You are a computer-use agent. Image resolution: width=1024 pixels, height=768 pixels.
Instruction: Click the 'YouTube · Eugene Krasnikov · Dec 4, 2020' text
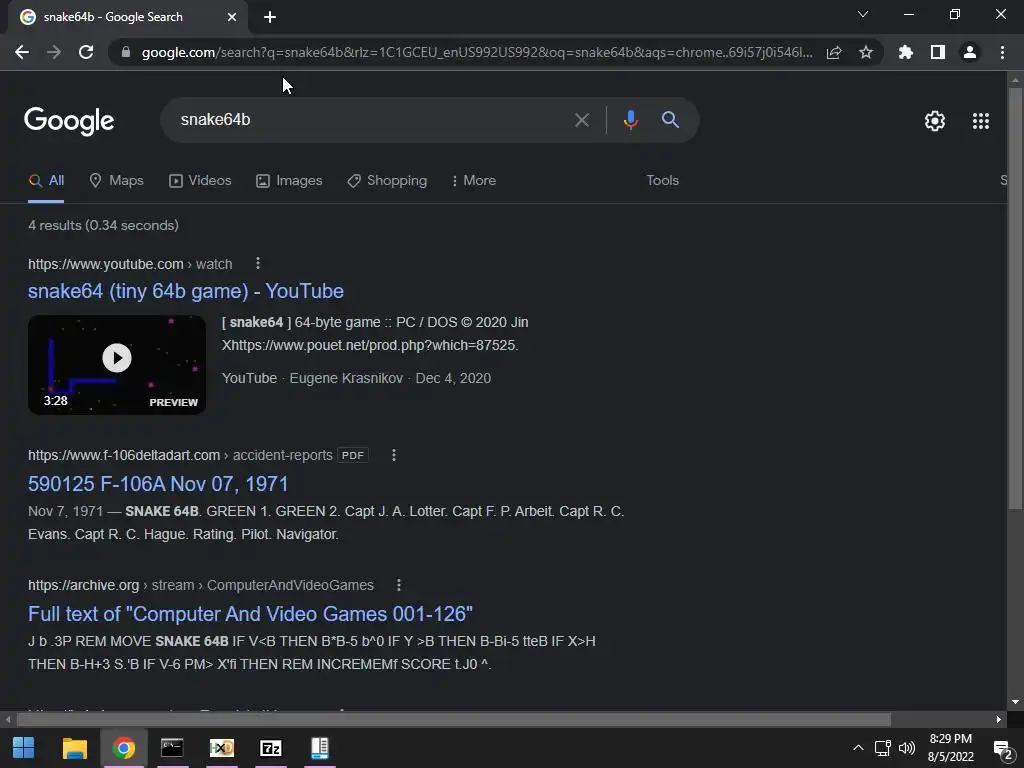click(x=356, y=378)
